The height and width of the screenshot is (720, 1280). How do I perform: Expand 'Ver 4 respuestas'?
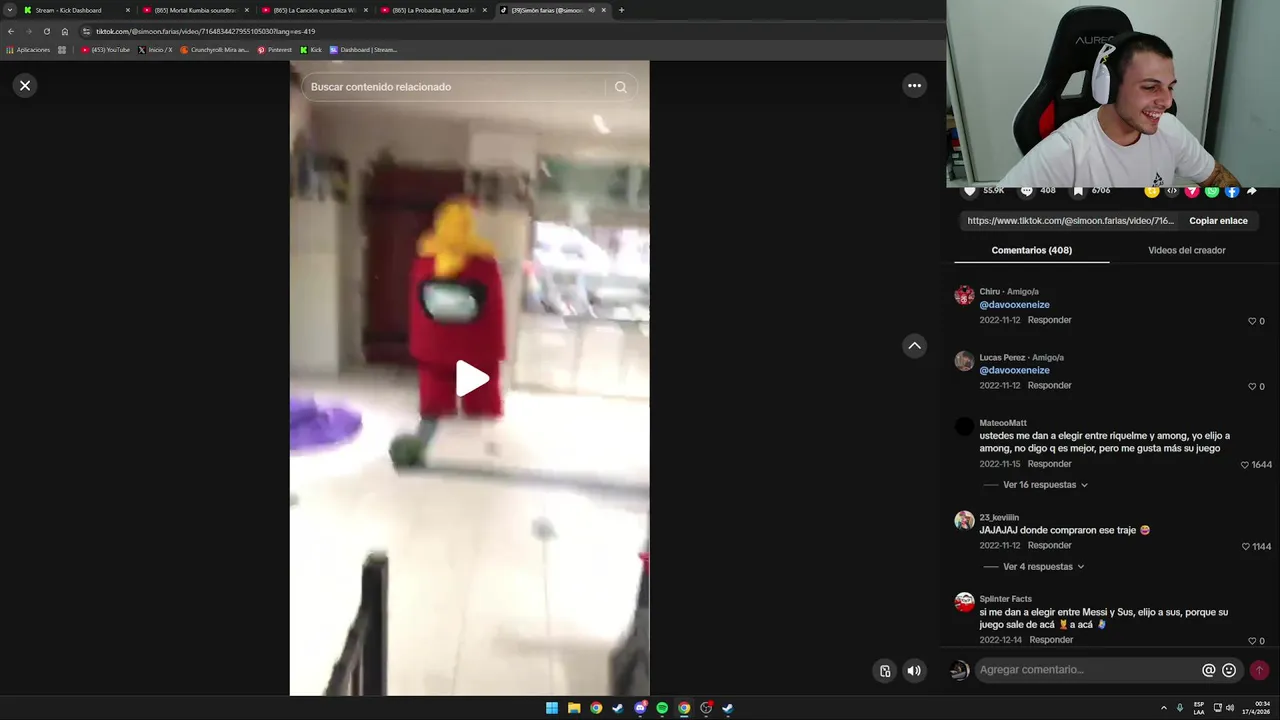(x=1043, y=567)
